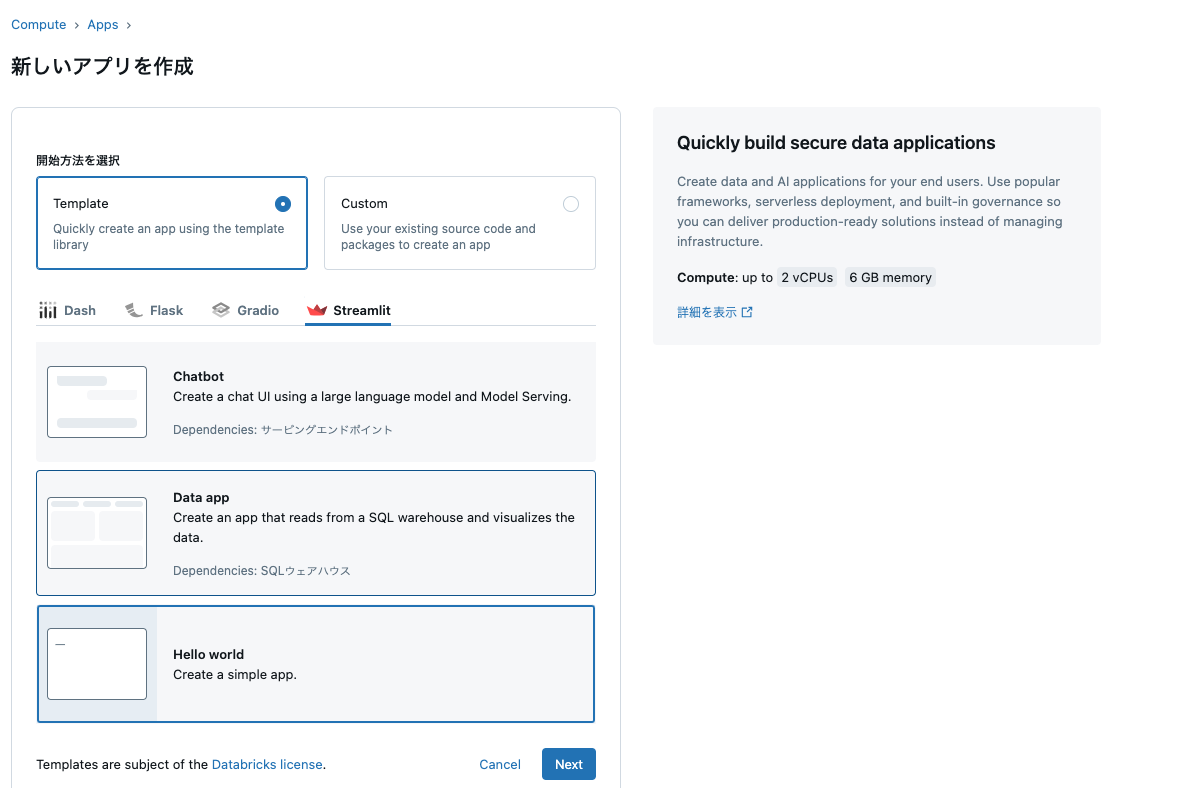The width and height of the screenshot is (1185, 797).
Task: Click the Compute breadcrumb link
Action: 39,25
